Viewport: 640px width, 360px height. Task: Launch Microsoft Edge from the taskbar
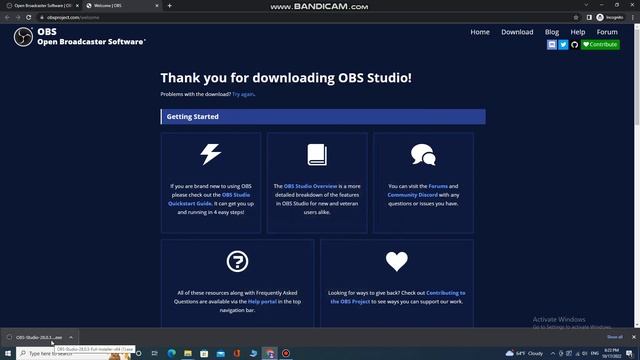171,353
